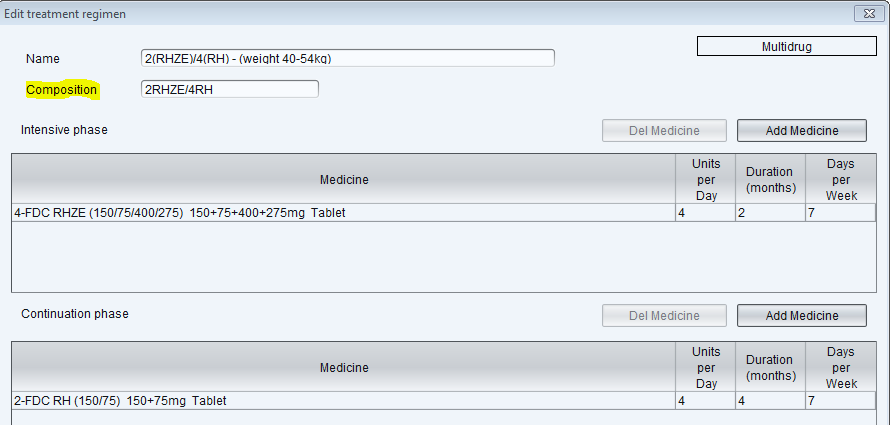Click the Multidrug button
This screenshot has width=890, height=425.
click(x=787, y=47)
